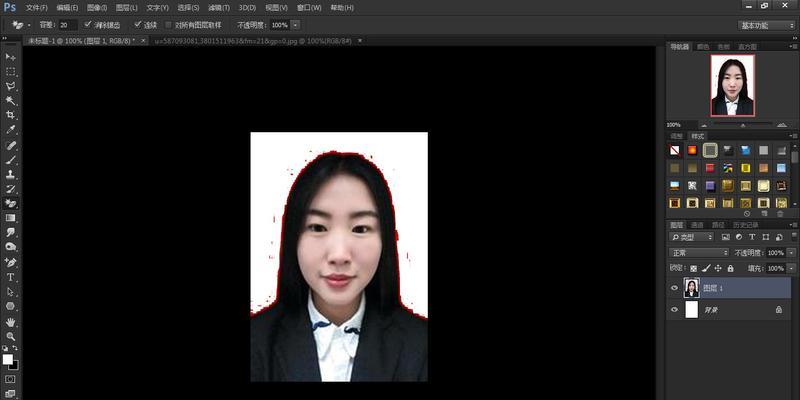
Task: Zoom in with large mountains icon in Navigator
Action: coord(782,125)
